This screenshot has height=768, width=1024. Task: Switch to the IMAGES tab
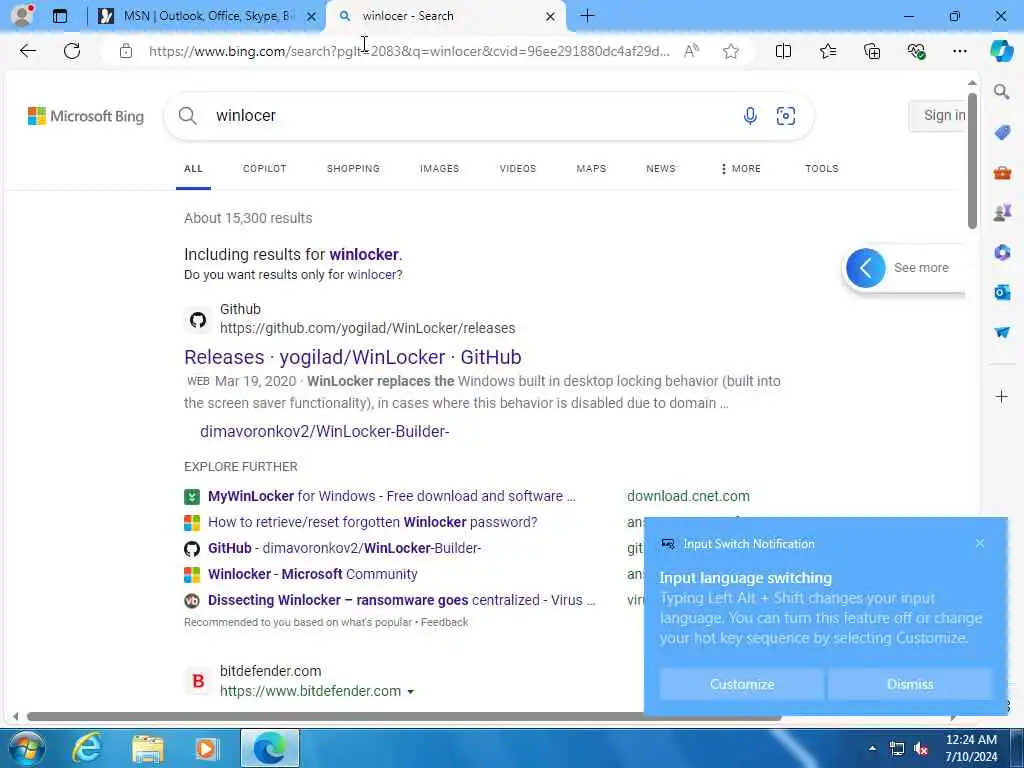[440, 168]
